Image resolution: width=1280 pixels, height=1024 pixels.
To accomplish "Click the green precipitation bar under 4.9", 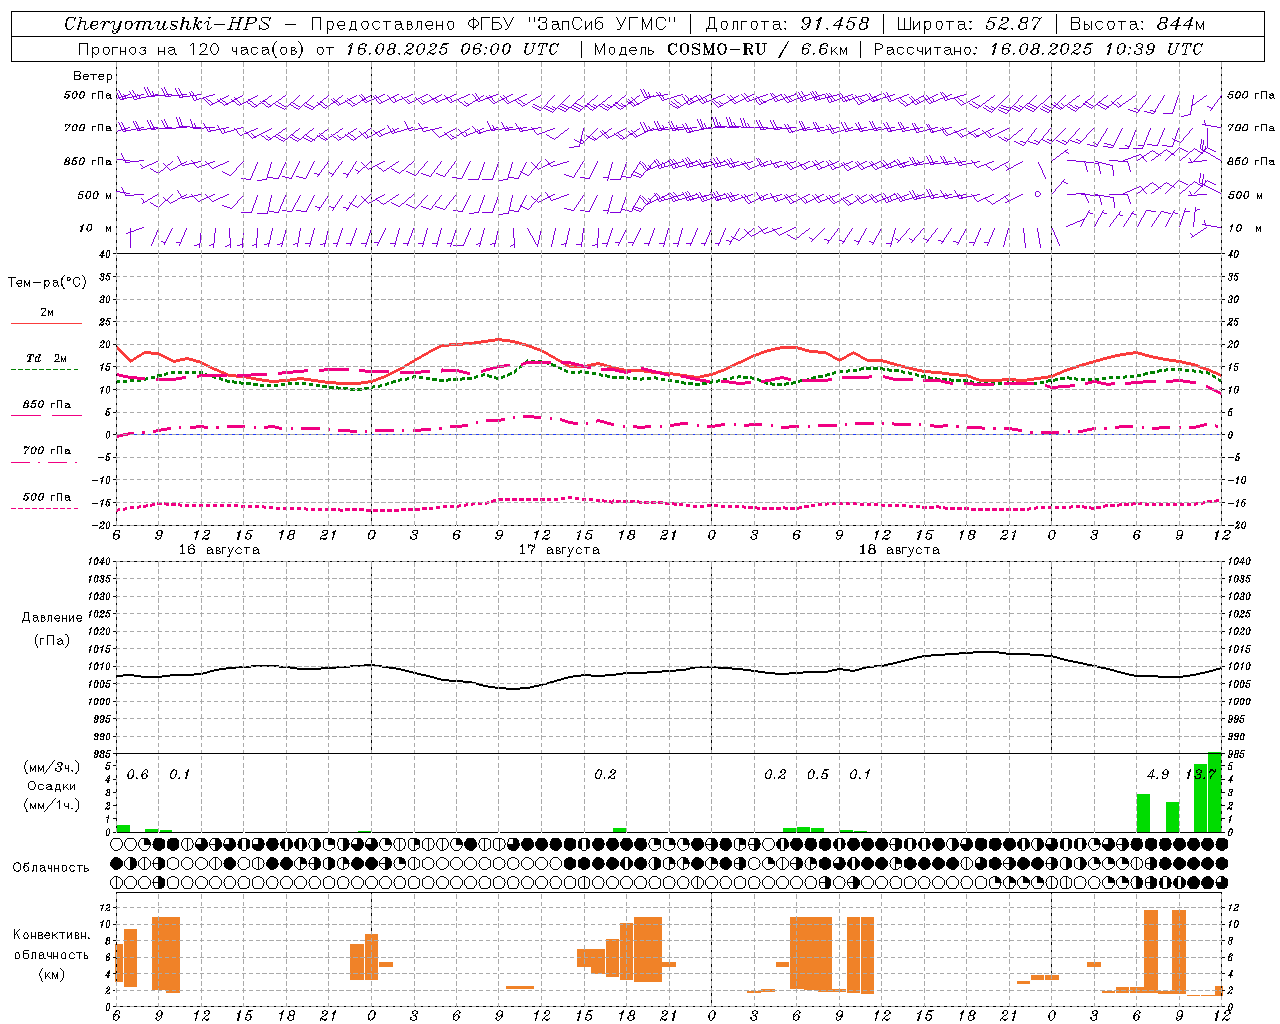I will click(x=1143, y=813).
